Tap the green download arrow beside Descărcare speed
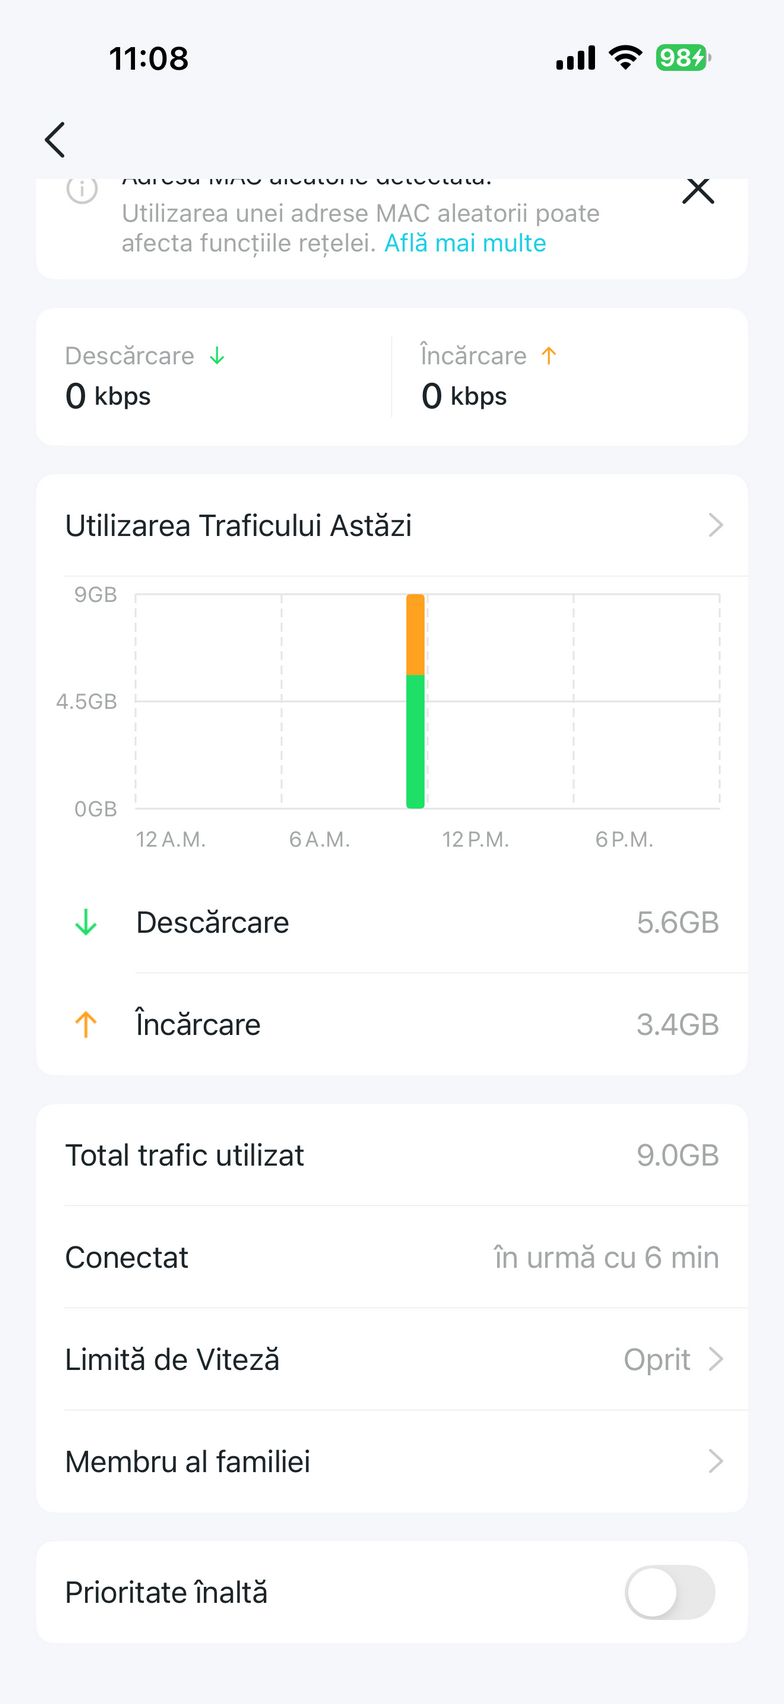Viewport: 784px width, 1704px height. (x=217, y=356)
